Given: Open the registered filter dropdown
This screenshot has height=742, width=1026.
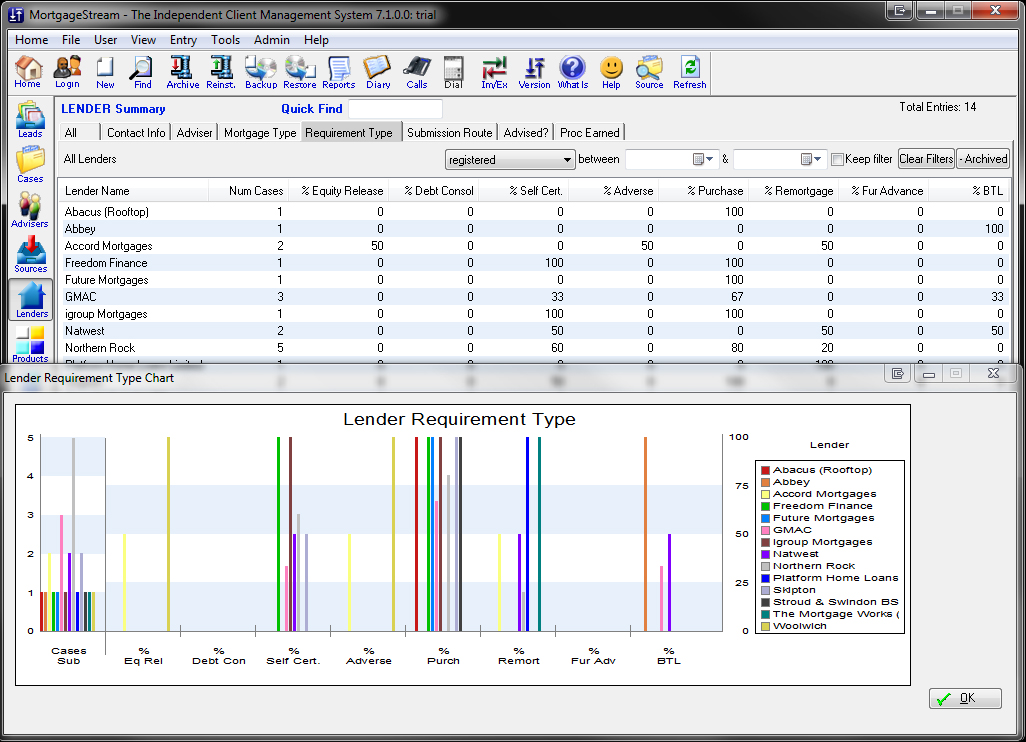Looking at the screenshot, I should [510, 160].
